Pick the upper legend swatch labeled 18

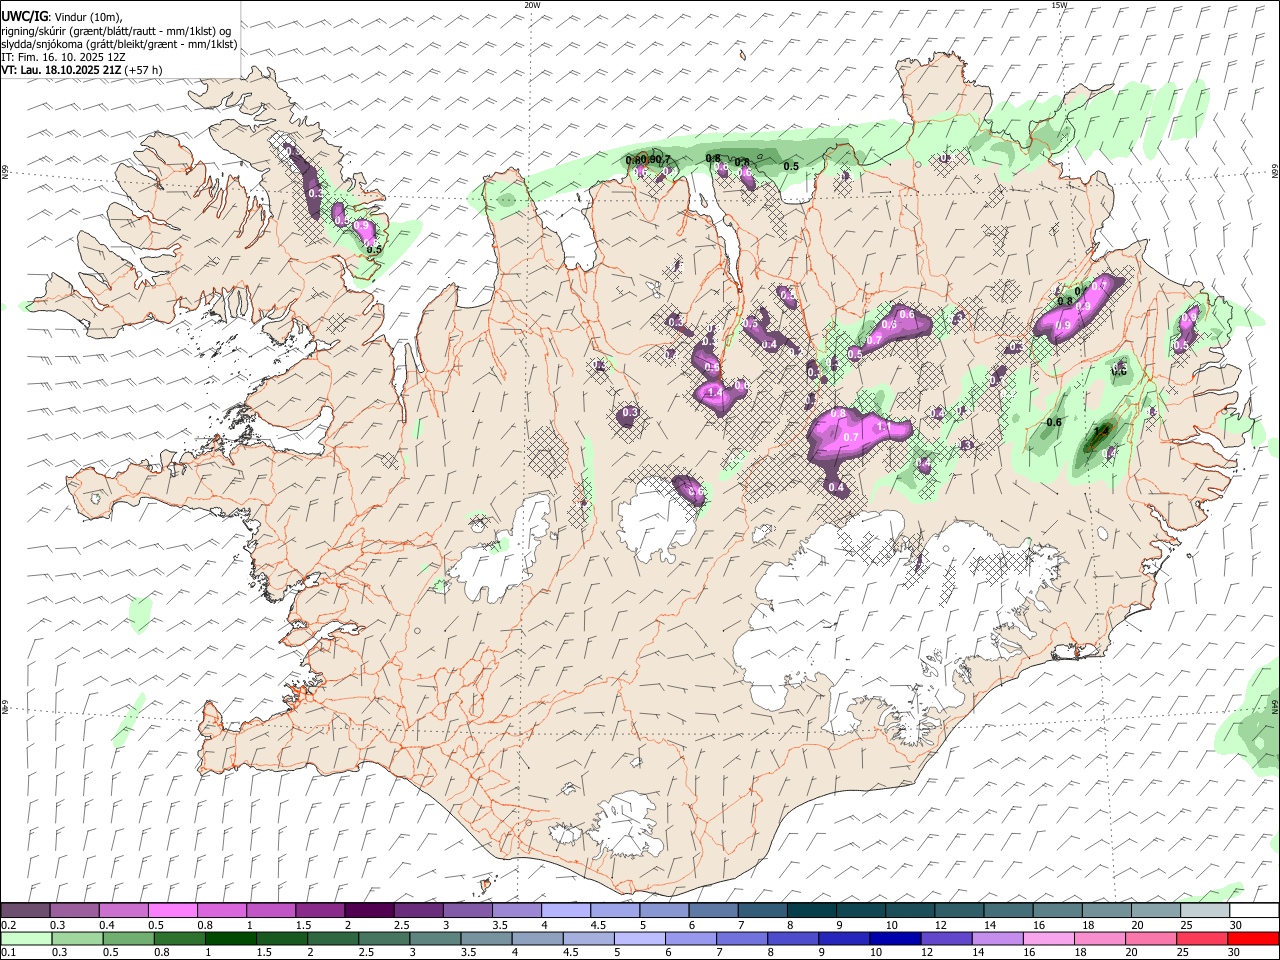[x=1105, y=911]
